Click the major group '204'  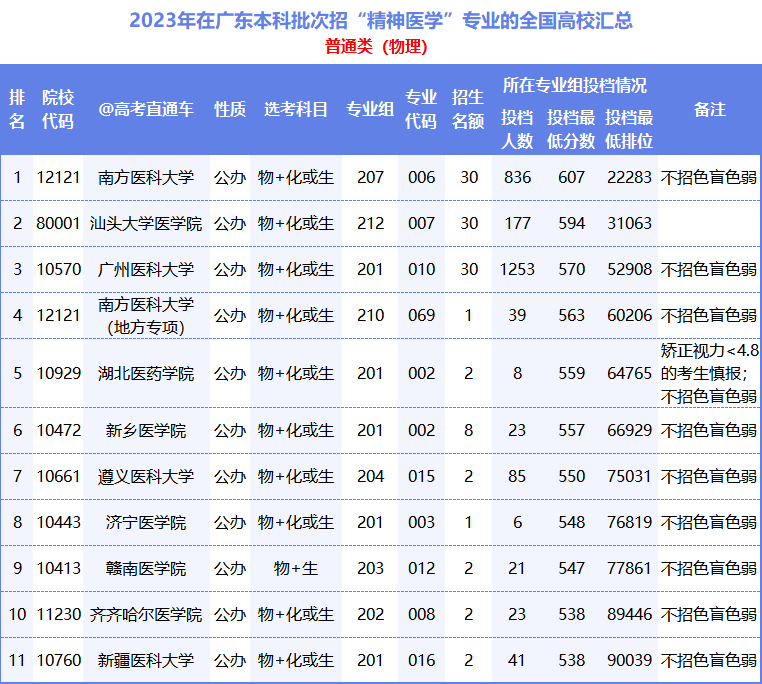[370, 476]
